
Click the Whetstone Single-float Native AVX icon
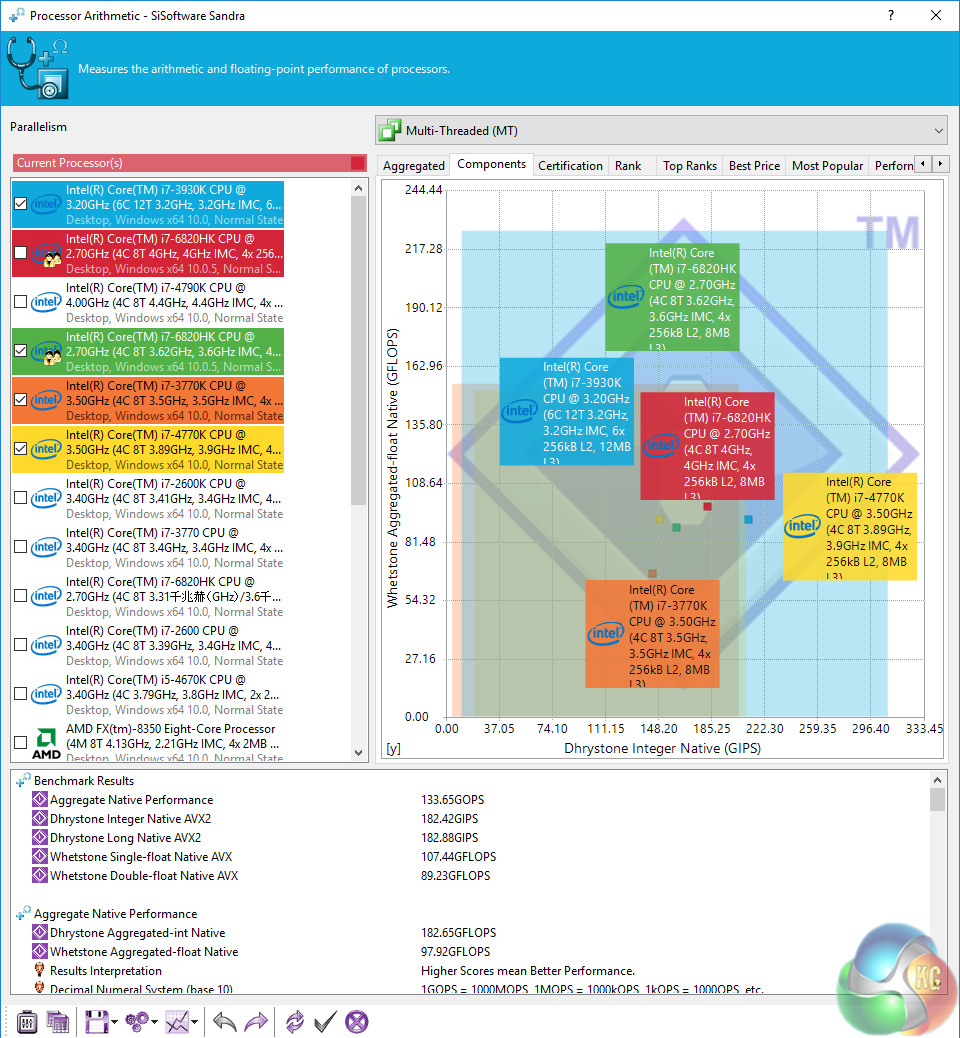click(x=40, y=857)
